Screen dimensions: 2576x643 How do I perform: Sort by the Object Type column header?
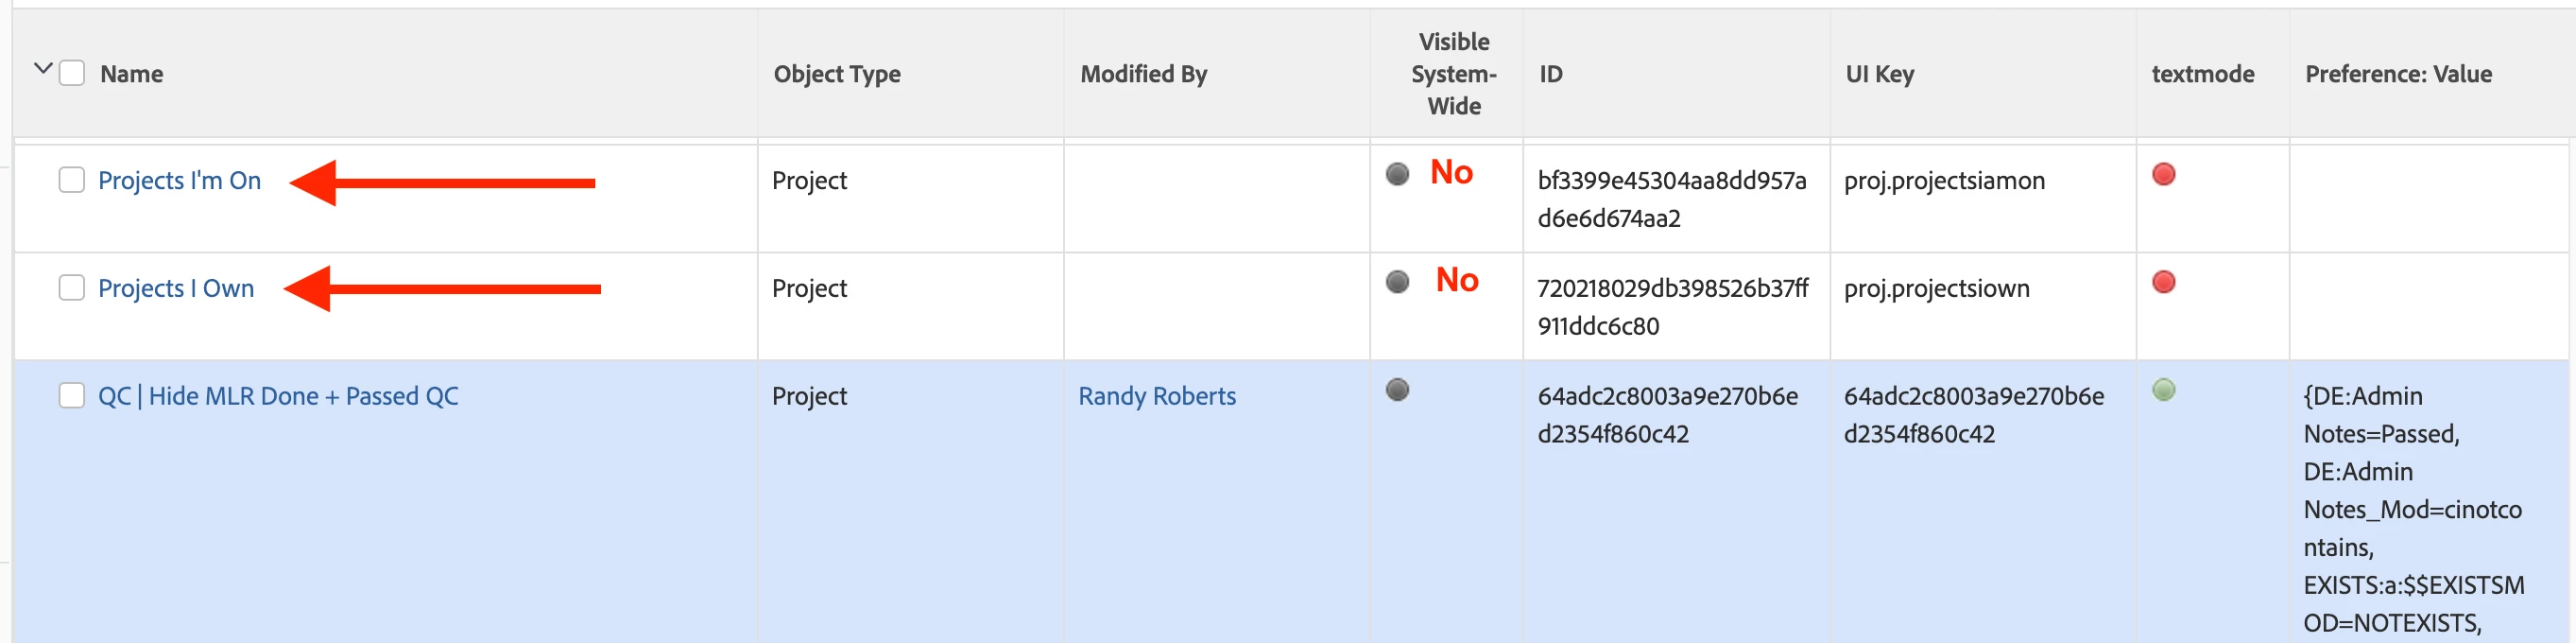point(836,74)
